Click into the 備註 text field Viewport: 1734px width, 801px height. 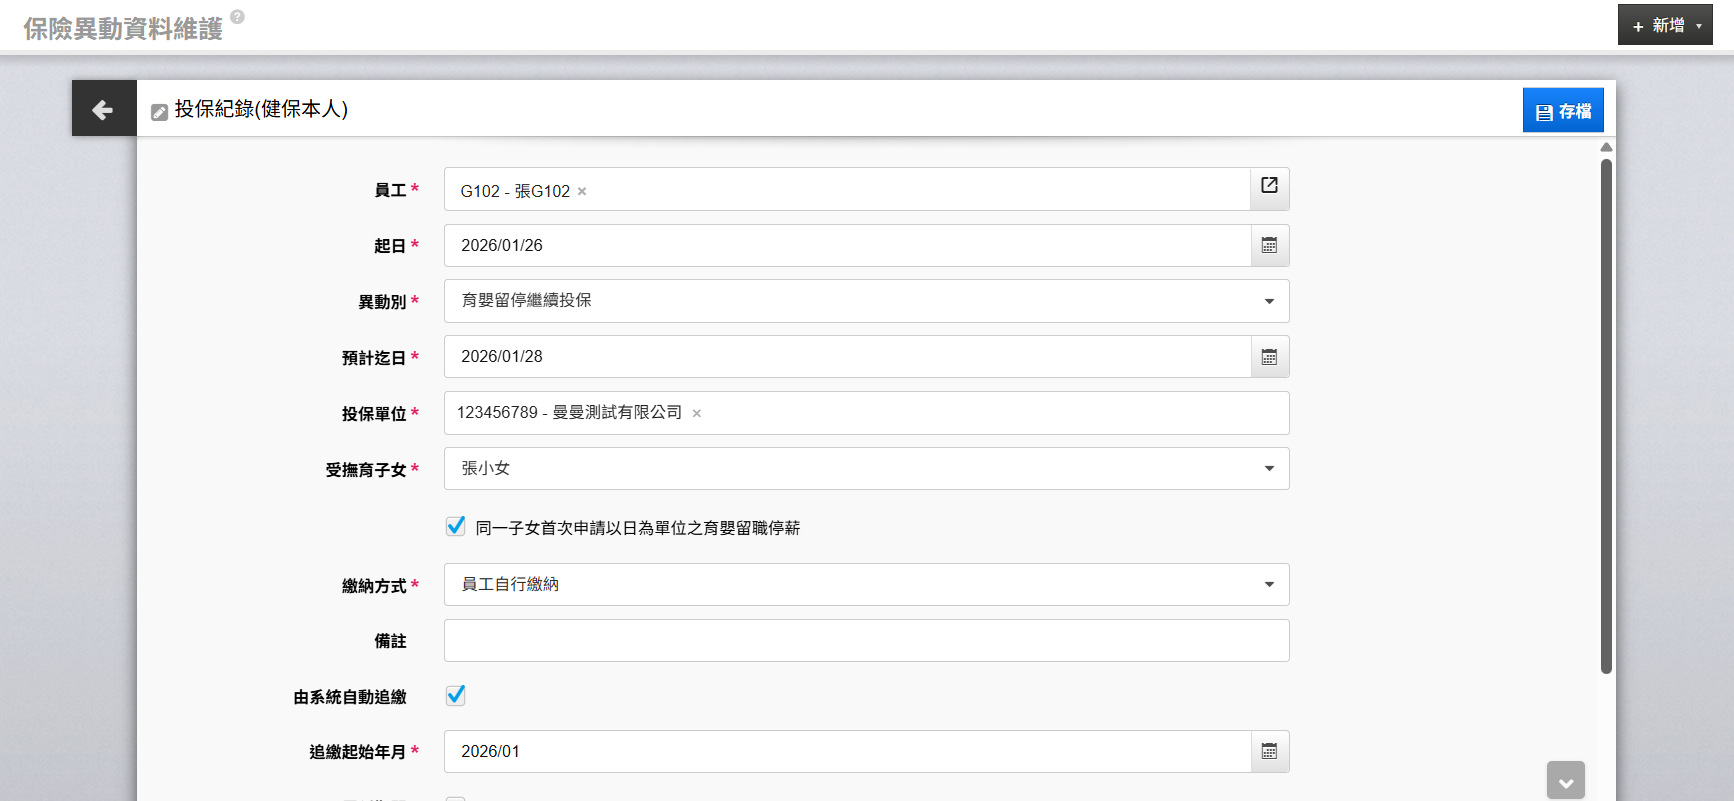coord(866,641)
